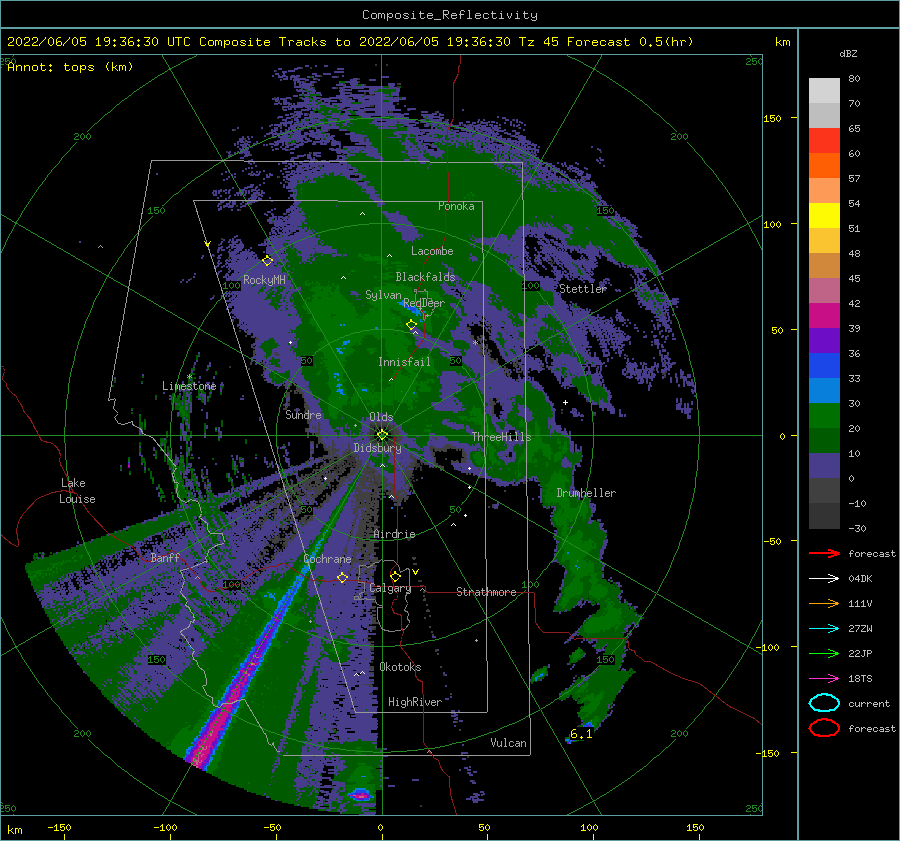This screenshot has width=900, height=841.
Task: Click the Sundre label
Action: click(303, 414)
